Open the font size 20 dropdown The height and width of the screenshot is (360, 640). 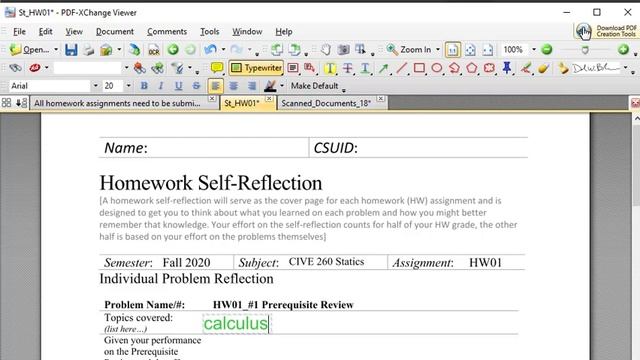coord(129,86)
